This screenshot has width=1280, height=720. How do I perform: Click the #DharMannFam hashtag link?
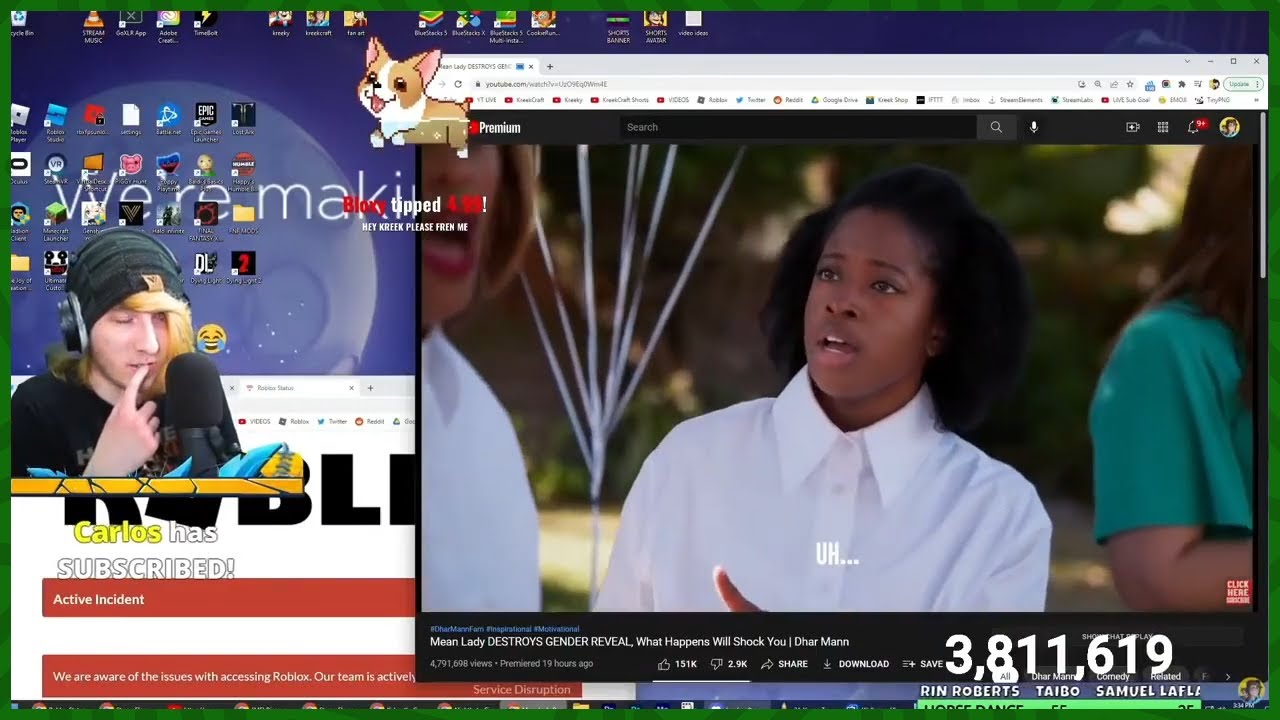[457, 629]
